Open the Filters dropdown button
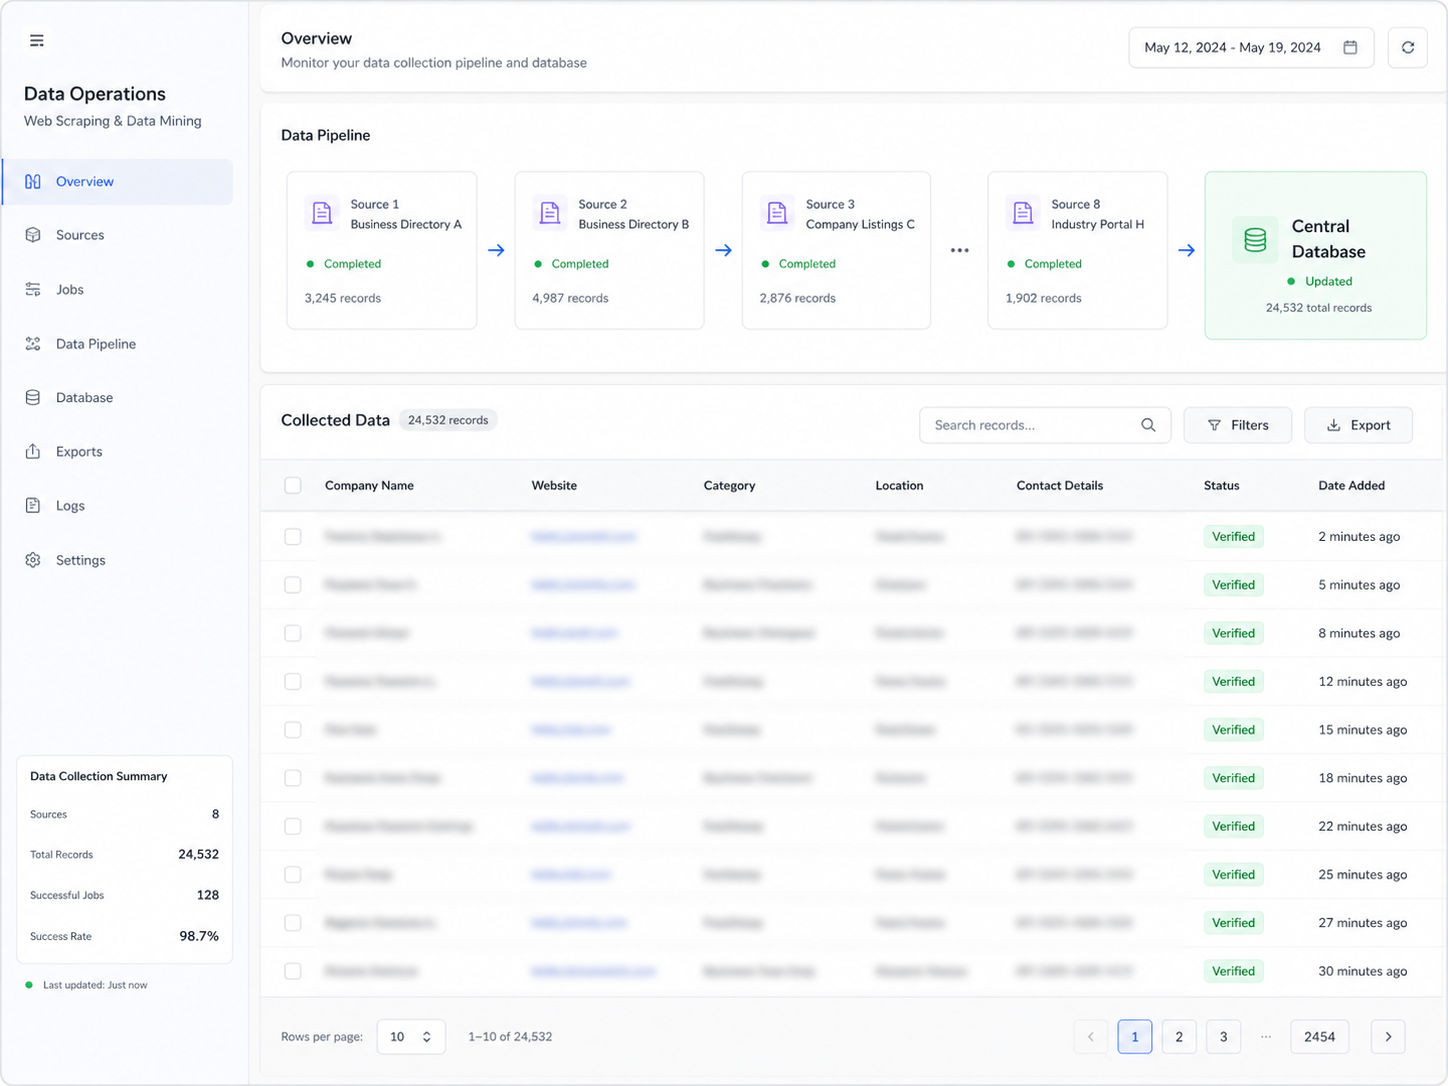 point(1238,425)
